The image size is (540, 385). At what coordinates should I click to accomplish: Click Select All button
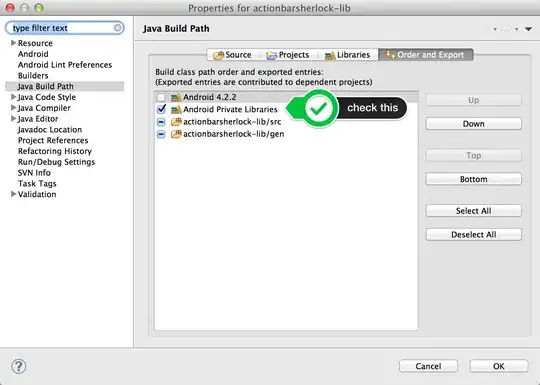click(x=474, y=211)
